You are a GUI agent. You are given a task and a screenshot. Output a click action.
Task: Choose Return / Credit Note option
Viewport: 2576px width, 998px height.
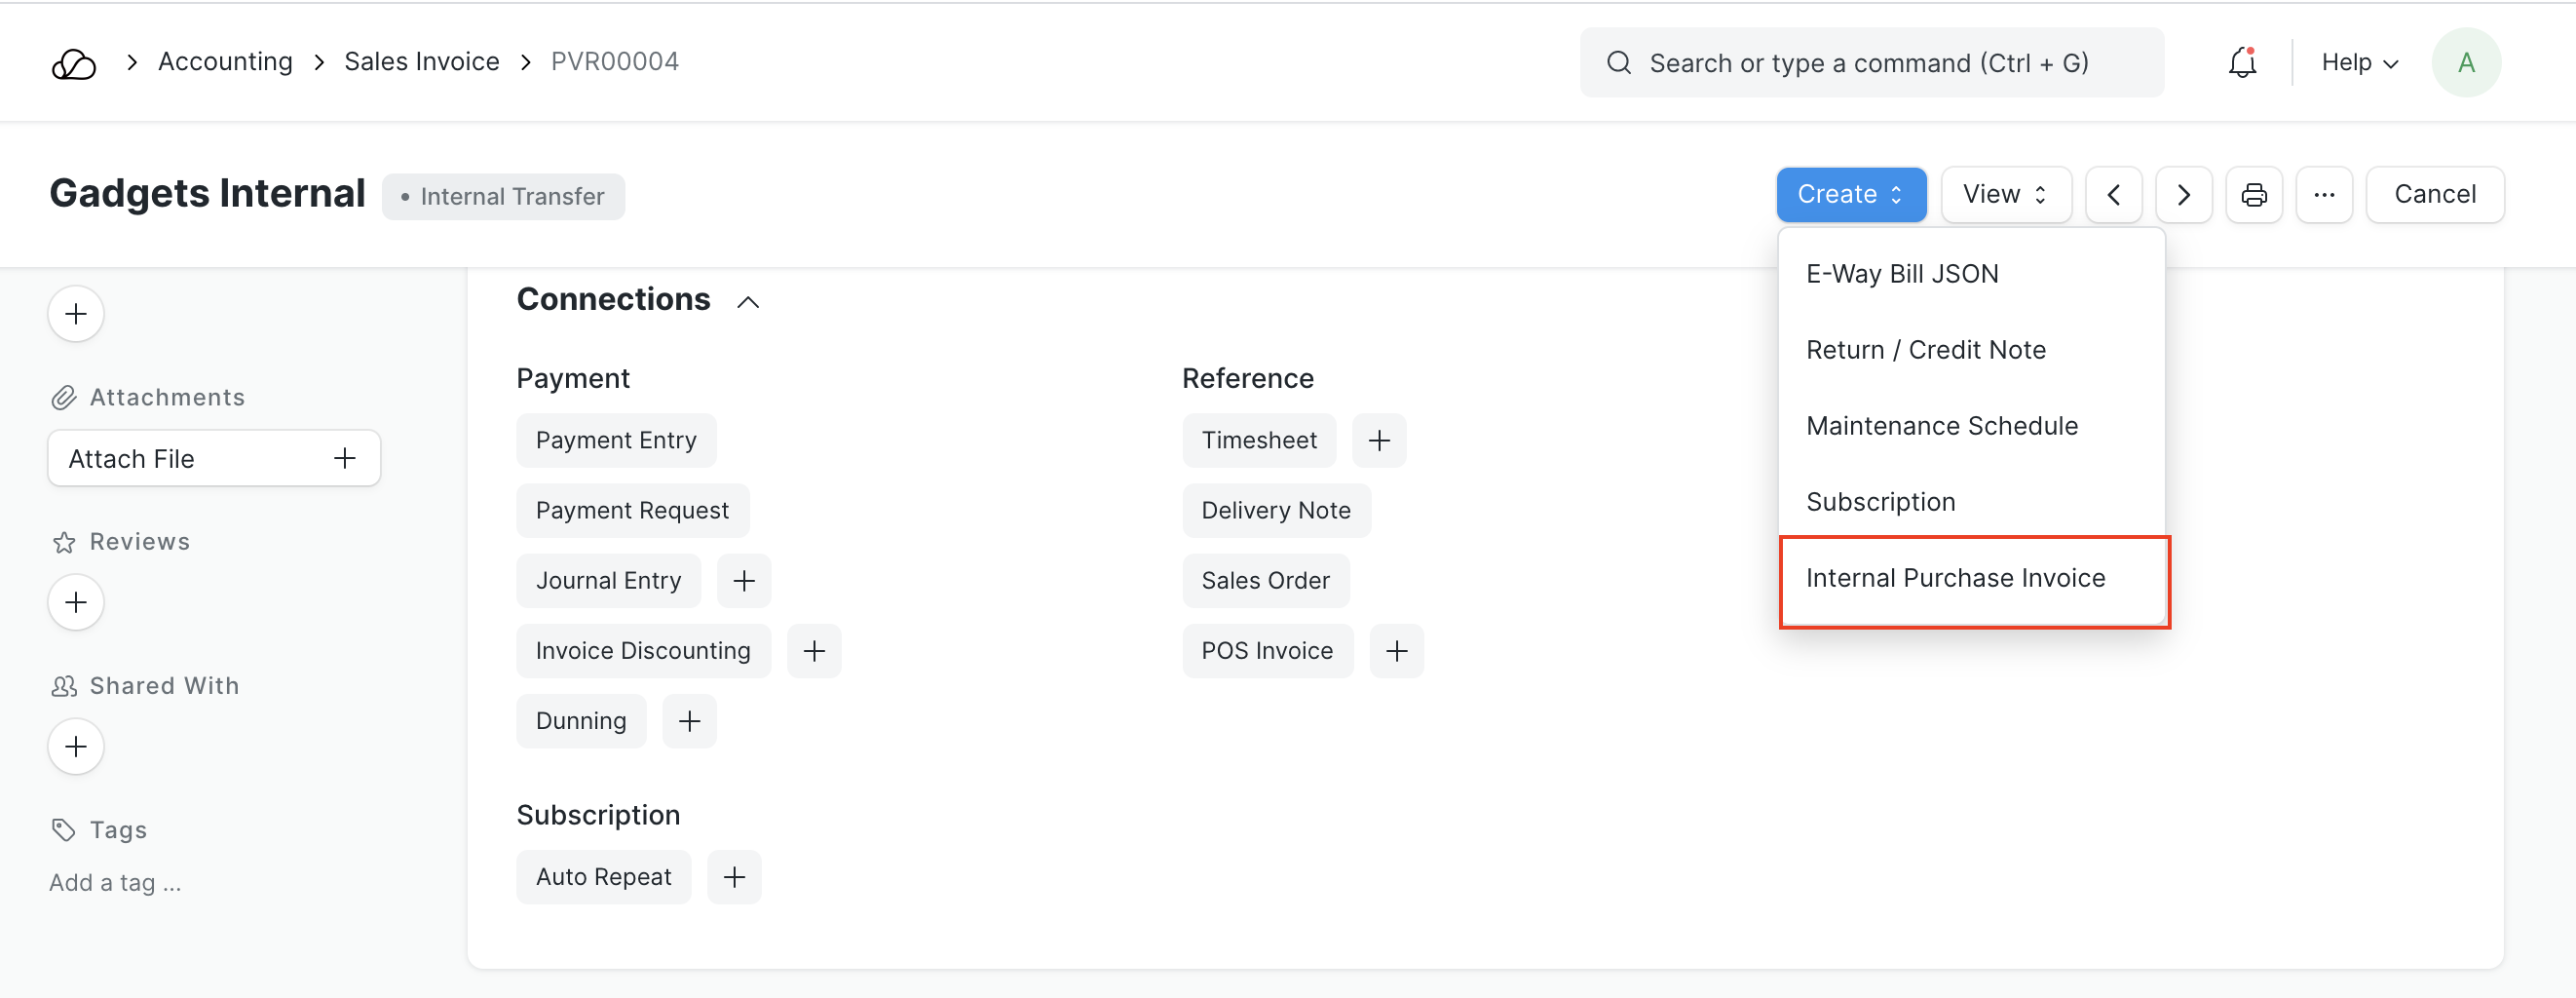coord(1925,350)
